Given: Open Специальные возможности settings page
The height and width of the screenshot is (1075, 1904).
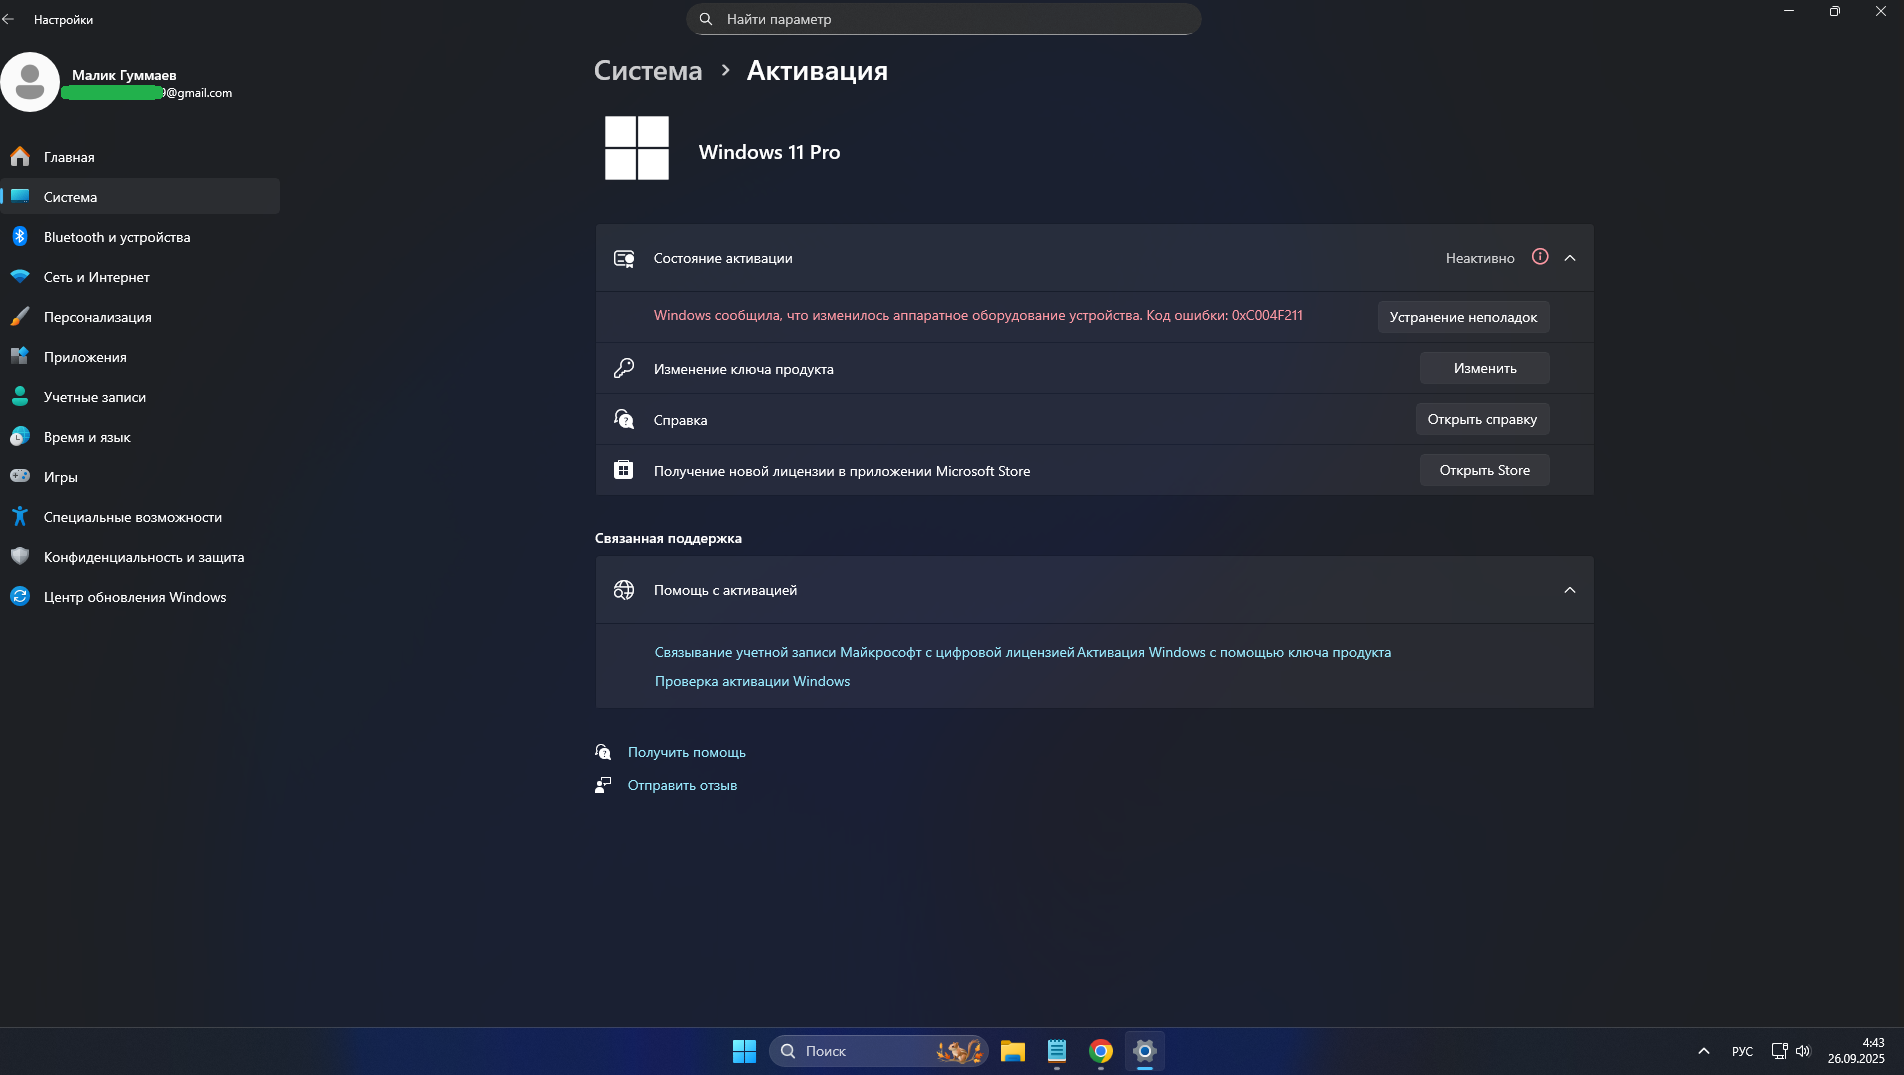Looking at the screenshot, I should pyautogui.click(x=140, y=517).
